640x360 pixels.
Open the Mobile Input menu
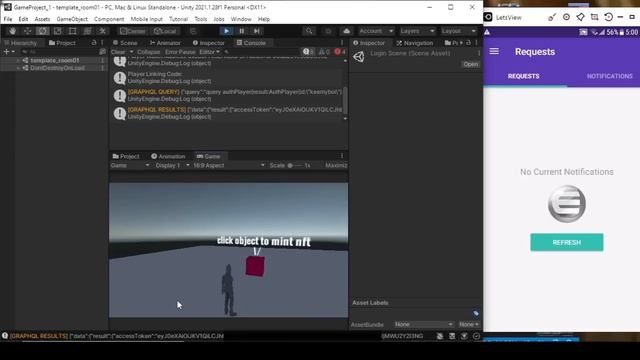coord(146,19)
